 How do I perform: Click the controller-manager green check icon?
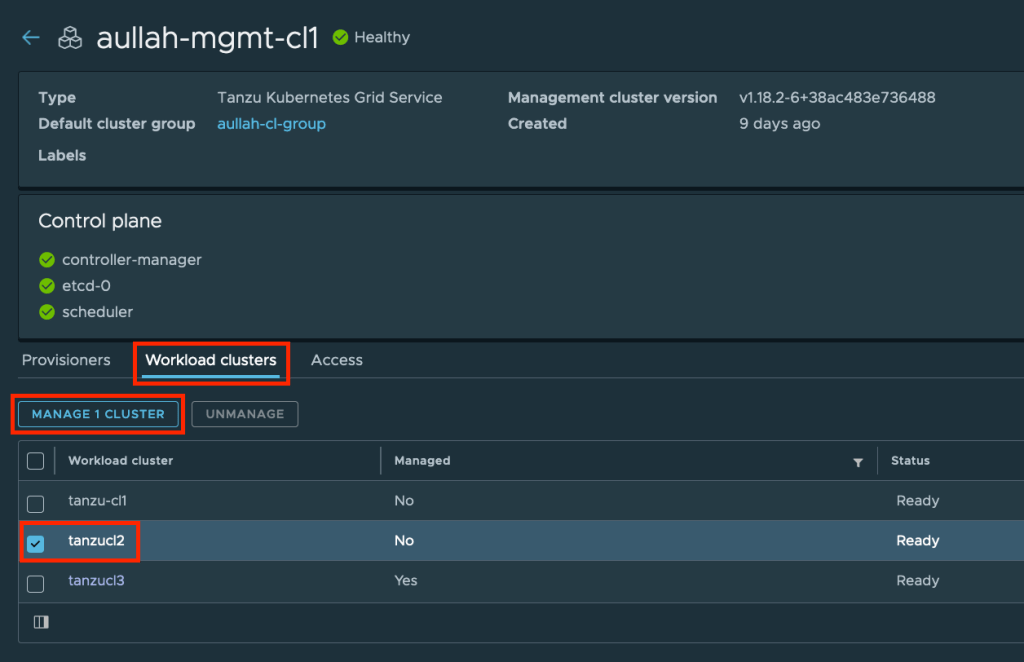tap(46, 260)
